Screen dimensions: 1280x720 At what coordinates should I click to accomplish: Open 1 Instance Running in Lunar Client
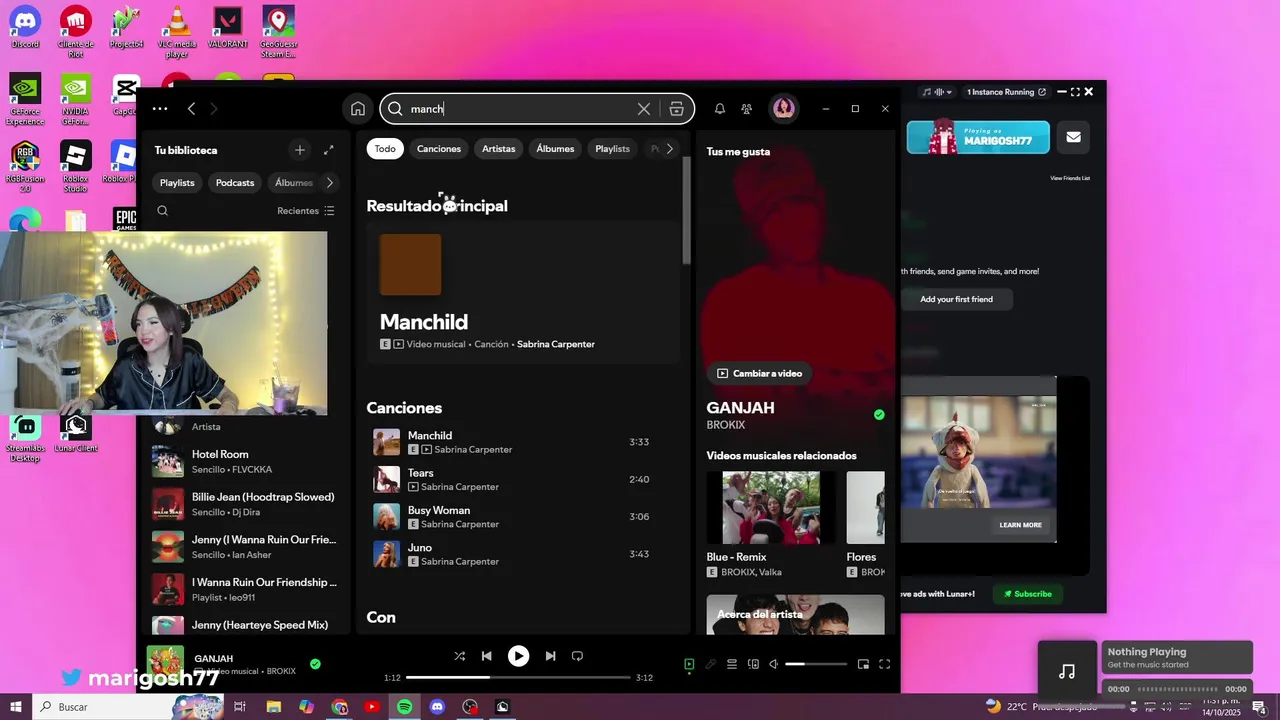(x=1006, y=92)
